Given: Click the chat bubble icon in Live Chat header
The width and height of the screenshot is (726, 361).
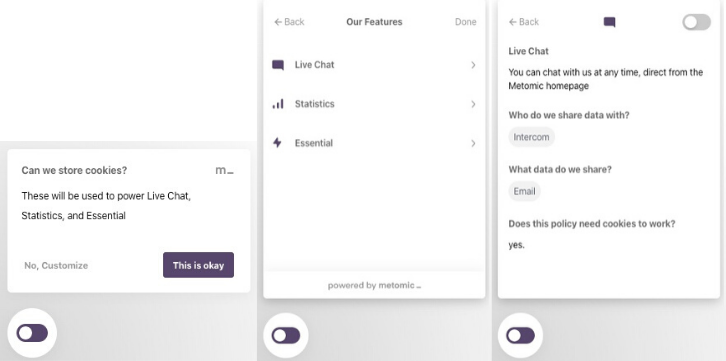Looking at the screenshot, I should [610, 22].
